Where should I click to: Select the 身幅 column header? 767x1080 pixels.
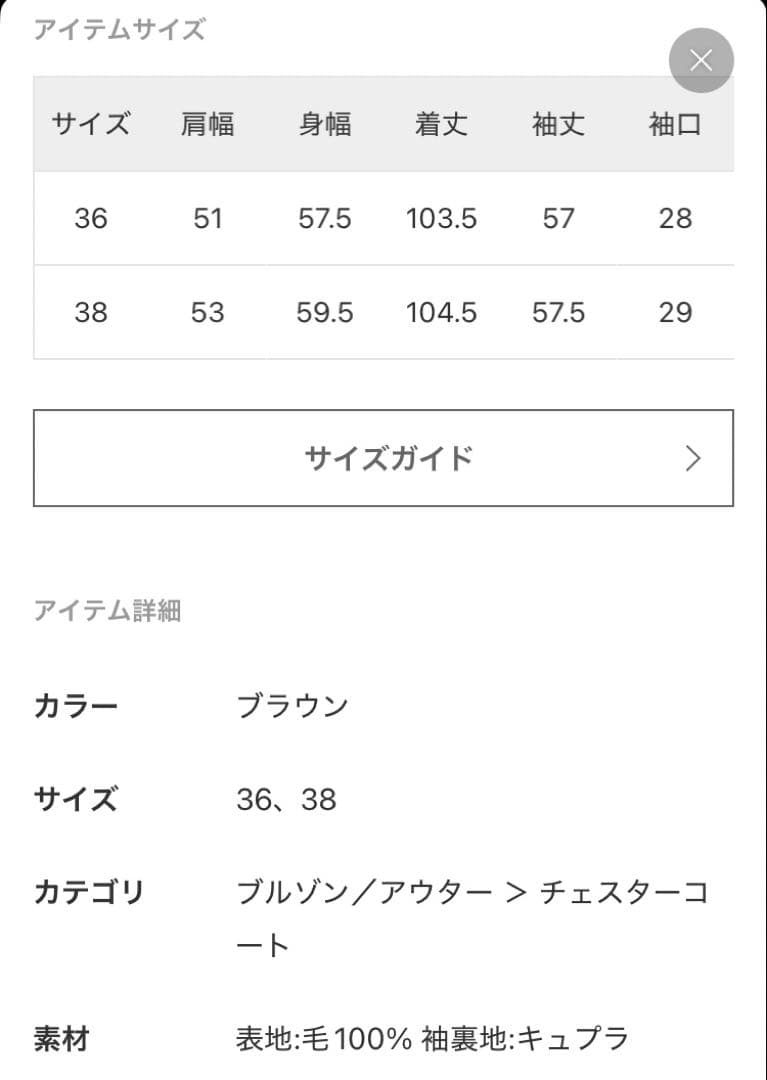click(325, 124)
